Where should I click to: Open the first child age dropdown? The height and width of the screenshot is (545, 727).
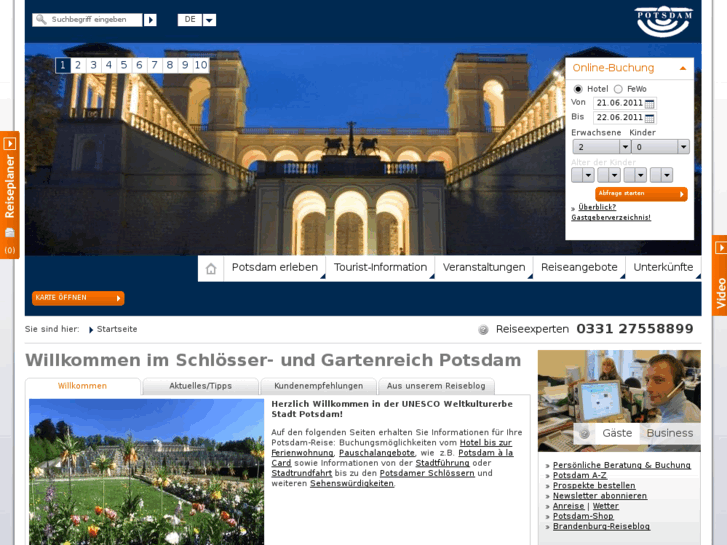[x=583, y=175]
